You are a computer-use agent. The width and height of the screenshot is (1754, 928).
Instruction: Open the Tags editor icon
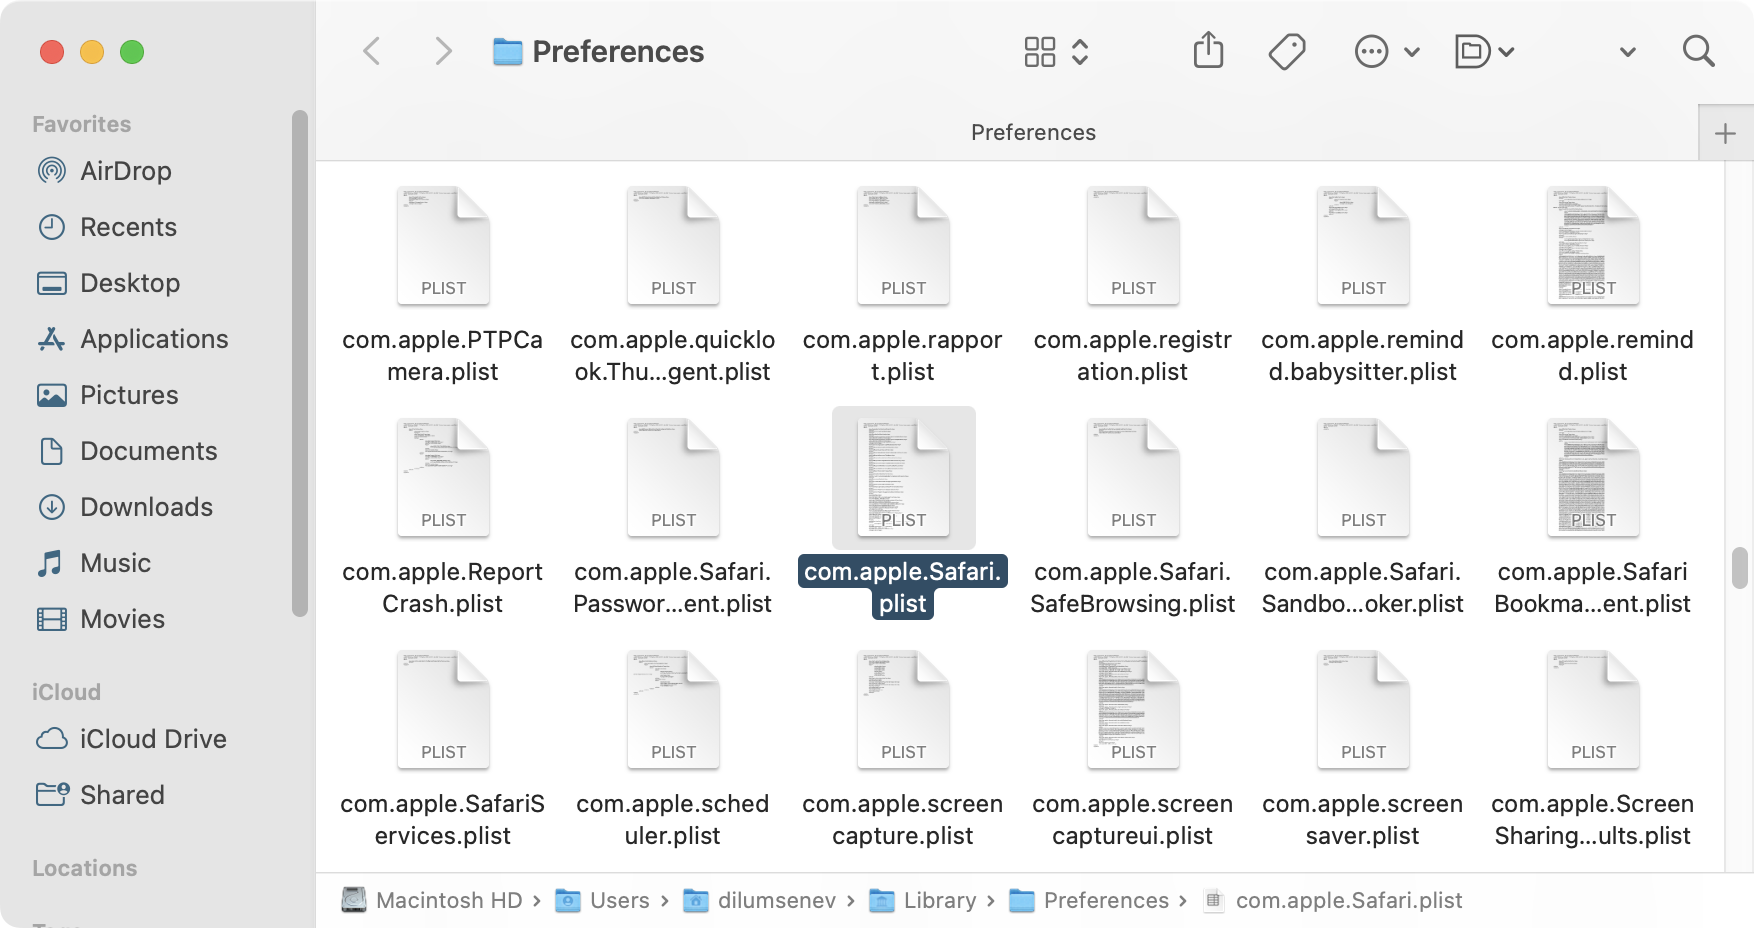point(1287,51)
